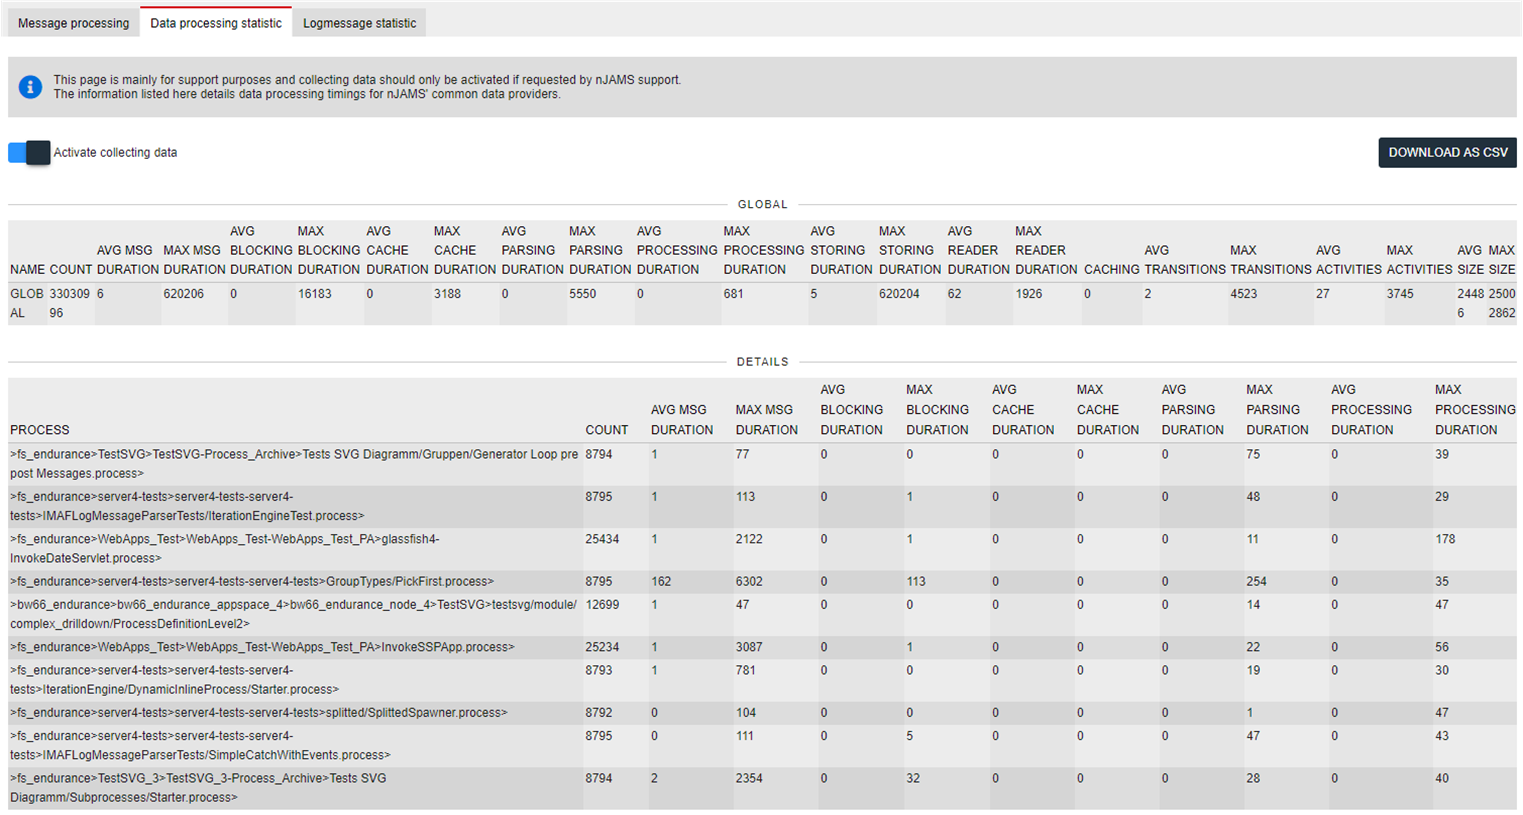Screen dimensions: 1523x815
Task: Click avg msg duration 162 in PickFirst row
Action: pos(661,581)
